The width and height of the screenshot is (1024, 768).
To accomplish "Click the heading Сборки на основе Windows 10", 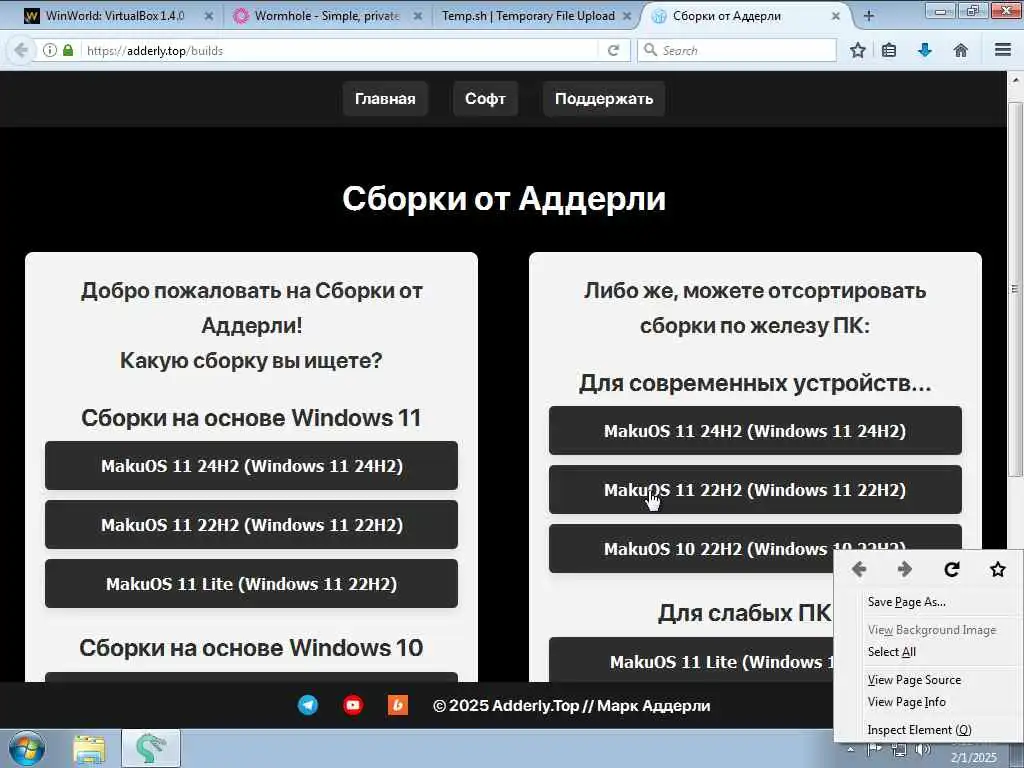I will coord(251,648).
